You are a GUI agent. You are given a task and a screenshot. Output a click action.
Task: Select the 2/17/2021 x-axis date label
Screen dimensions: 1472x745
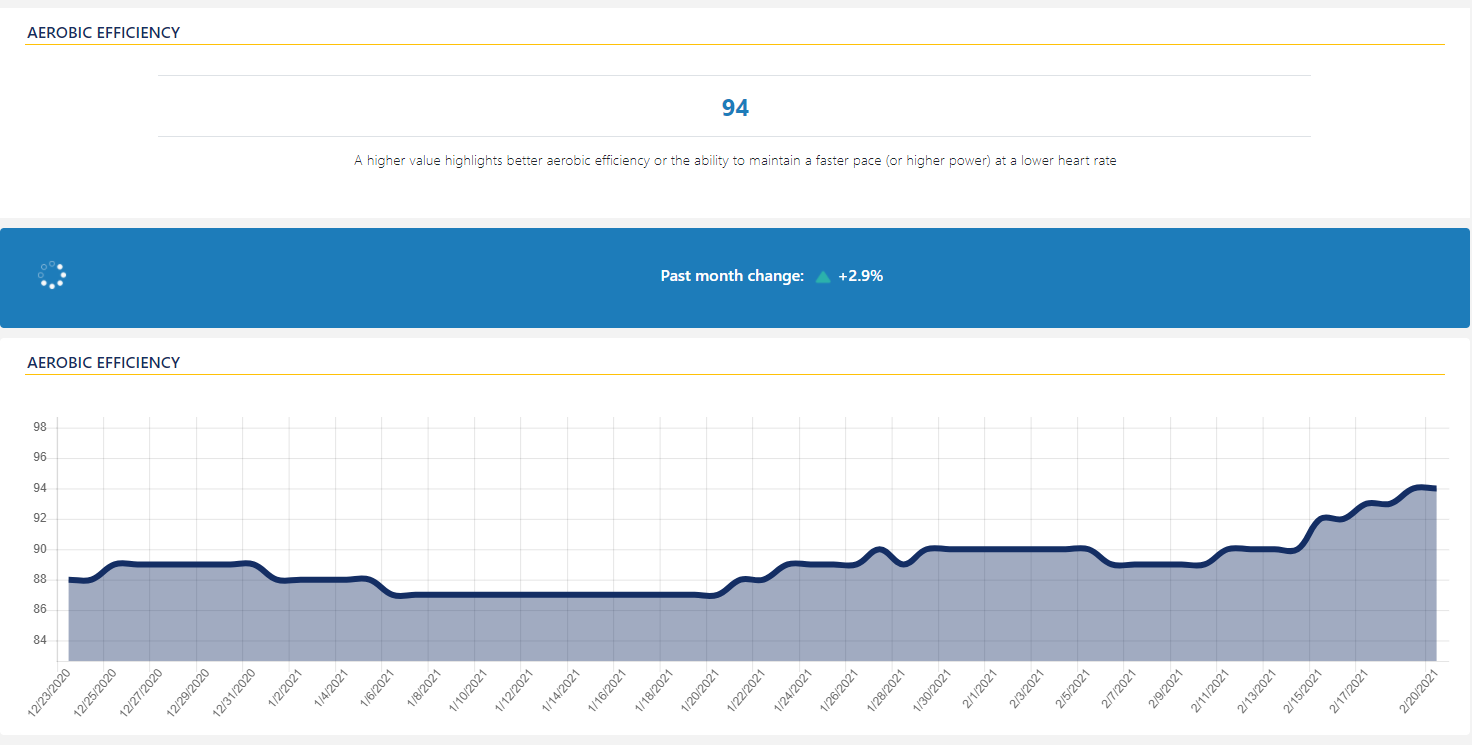[x=1350, y=690]
